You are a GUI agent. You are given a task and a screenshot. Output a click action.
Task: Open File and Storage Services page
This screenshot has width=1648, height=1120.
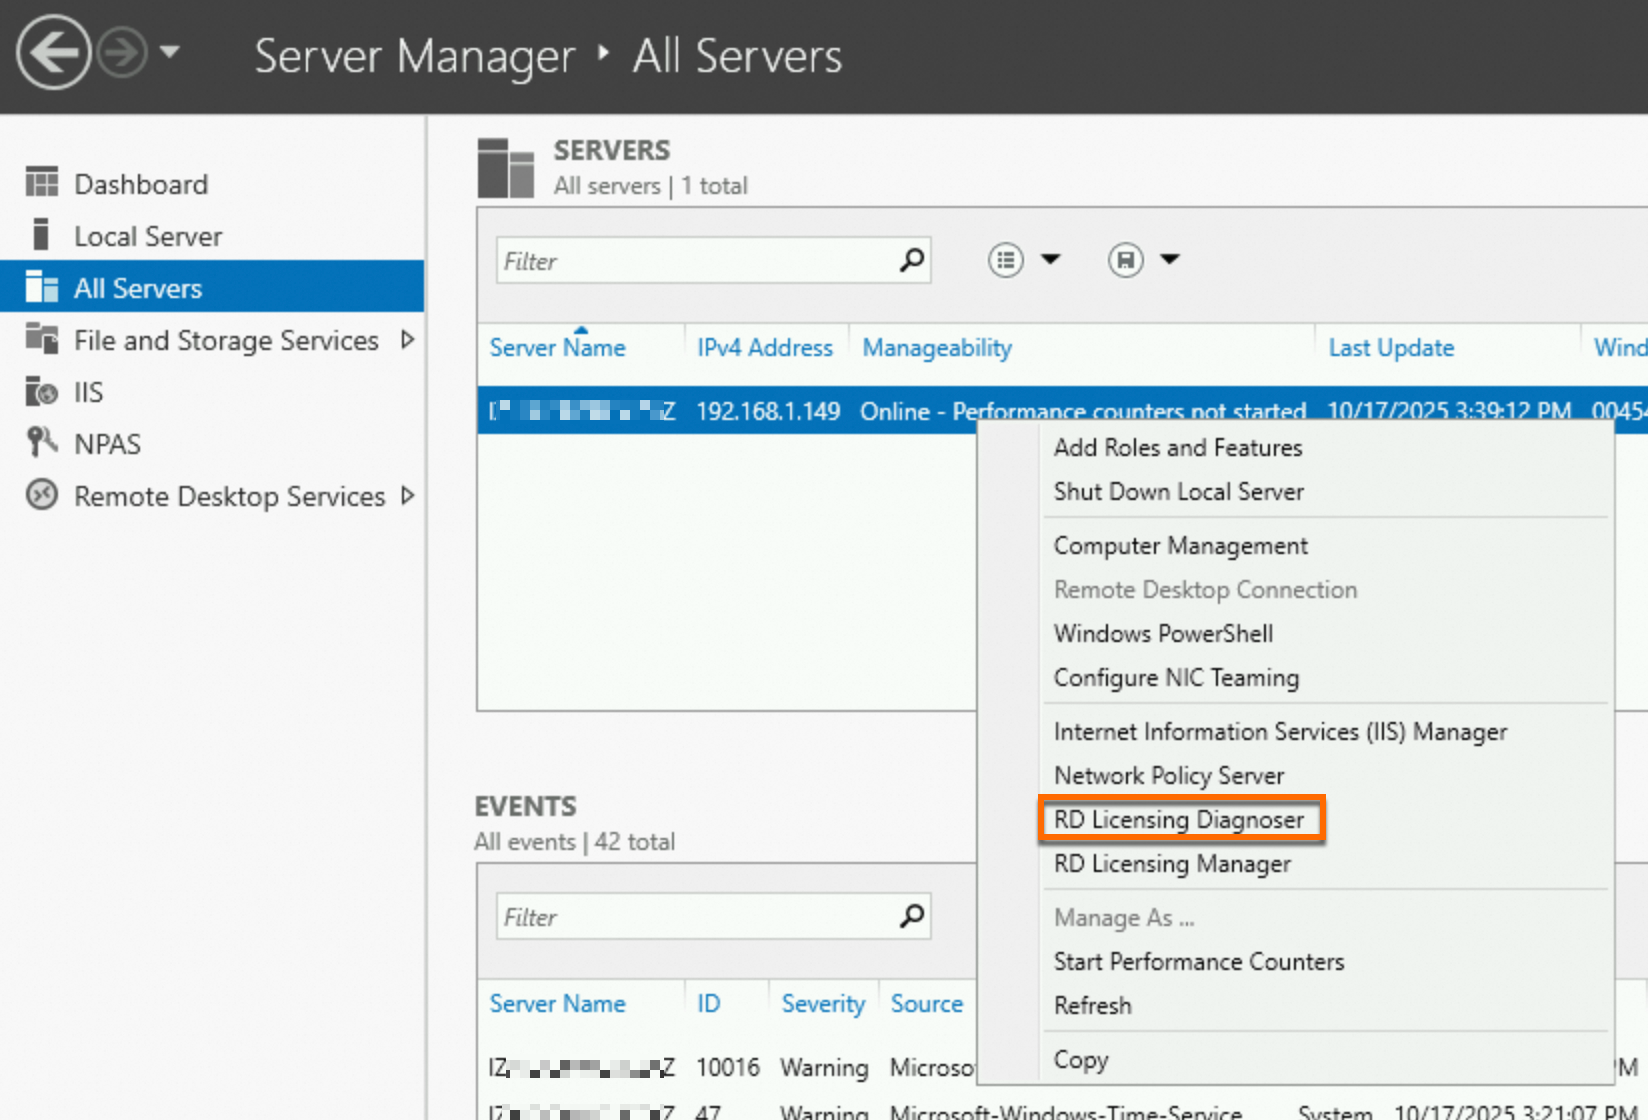point(226,340)
